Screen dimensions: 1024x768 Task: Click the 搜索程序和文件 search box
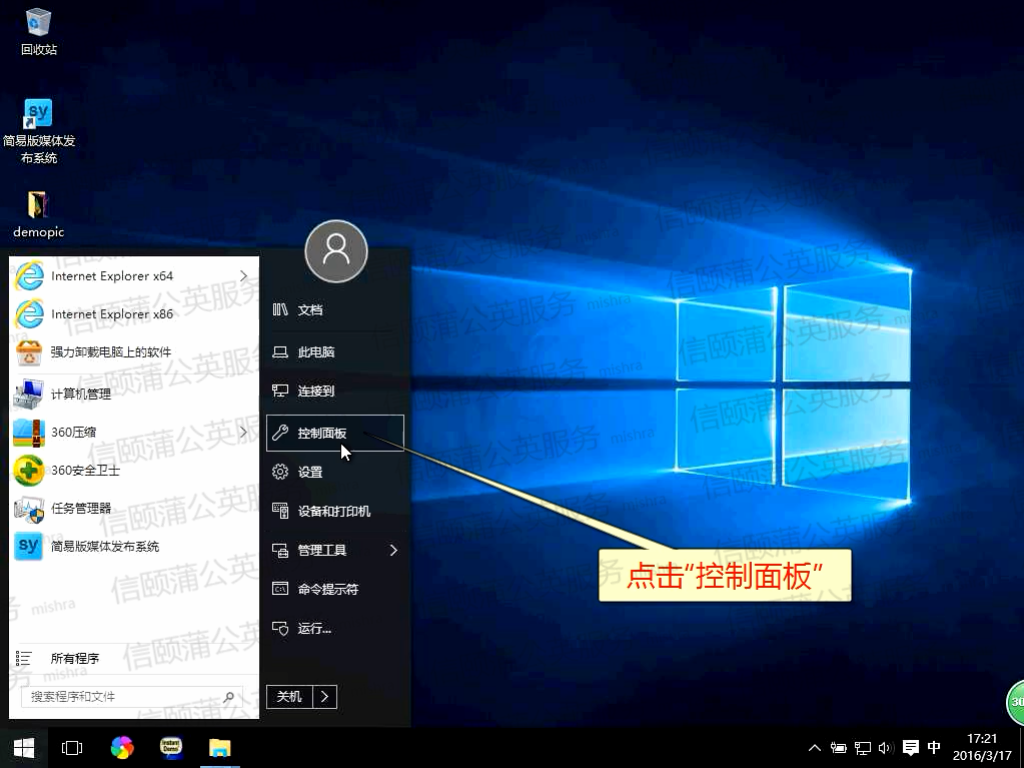(124, 696)
